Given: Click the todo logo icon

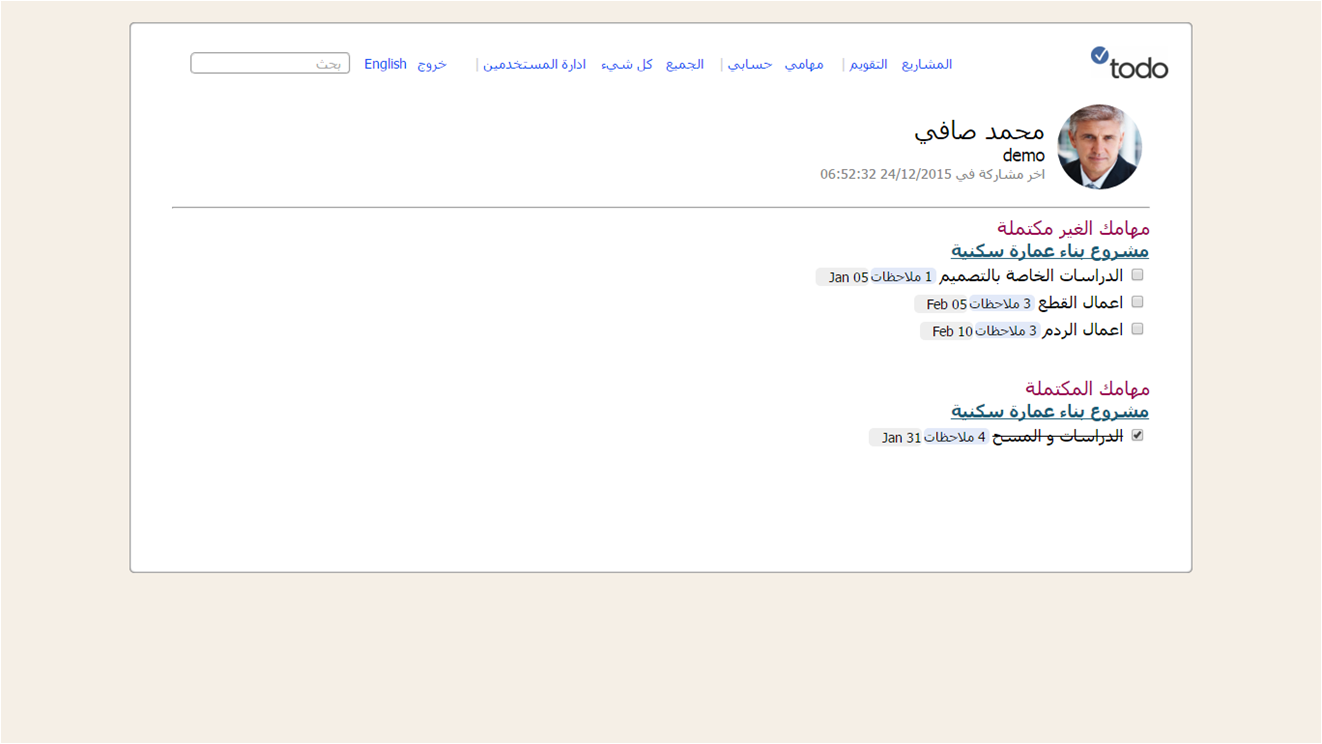Looking at the screenshot, I should [1128, 64].
